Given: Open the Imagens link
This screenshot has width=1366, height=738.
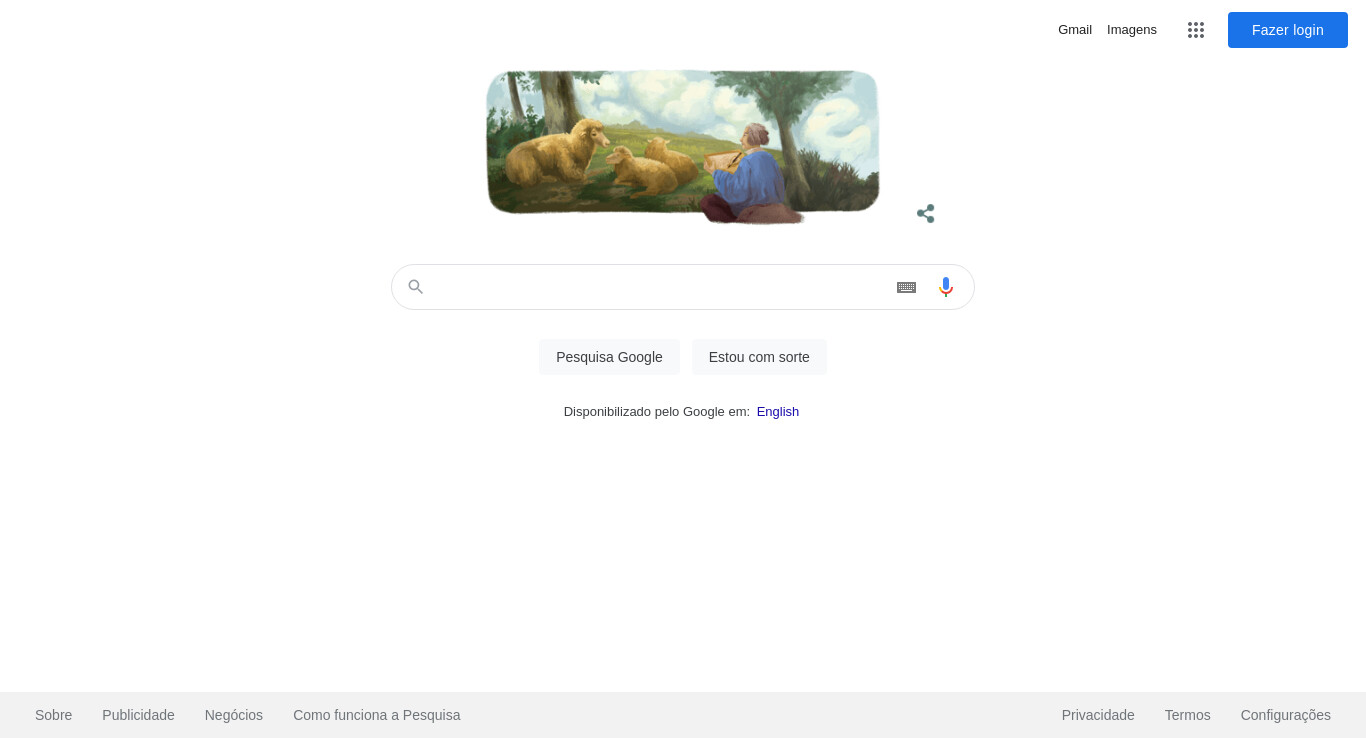Looking at the screenshot, I should [x=1132, y=30].
